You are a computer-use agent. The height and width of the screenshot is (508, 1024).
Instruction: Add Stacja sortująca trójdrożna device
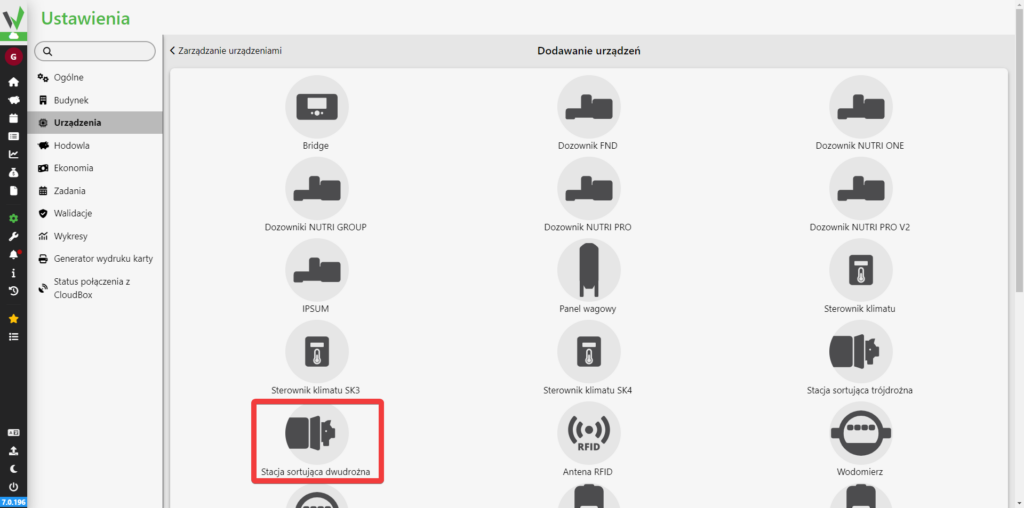coord(860,358)
